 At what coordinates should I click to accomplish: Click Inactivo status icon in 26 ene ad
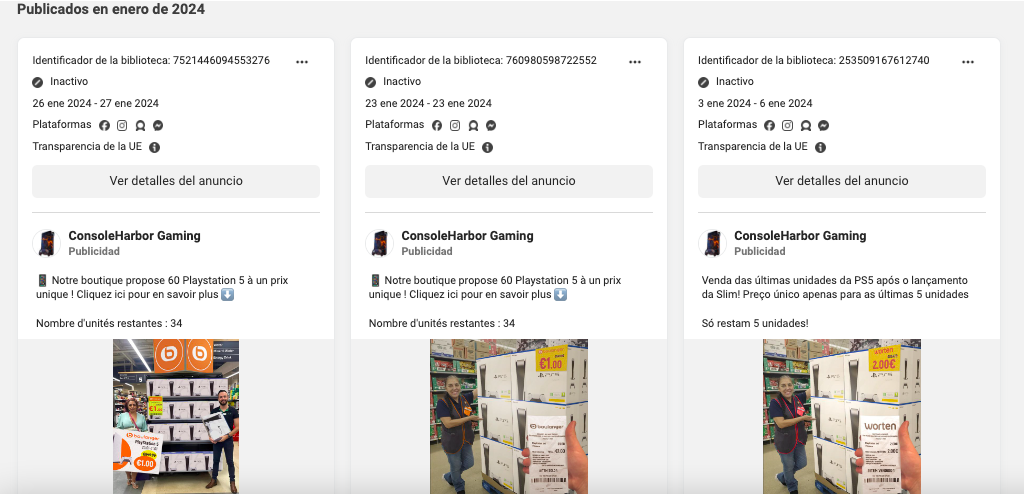pos(38,82)
